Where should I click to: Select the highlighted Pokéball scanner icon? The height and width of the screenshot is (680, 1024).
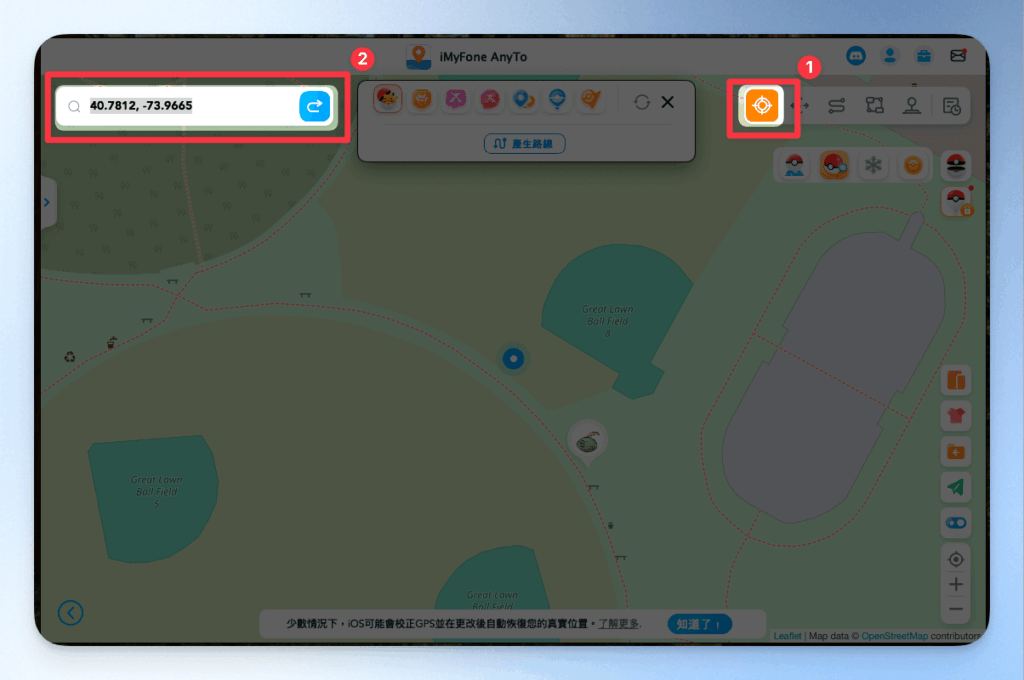pyautogui.click(x=835, y=165)
